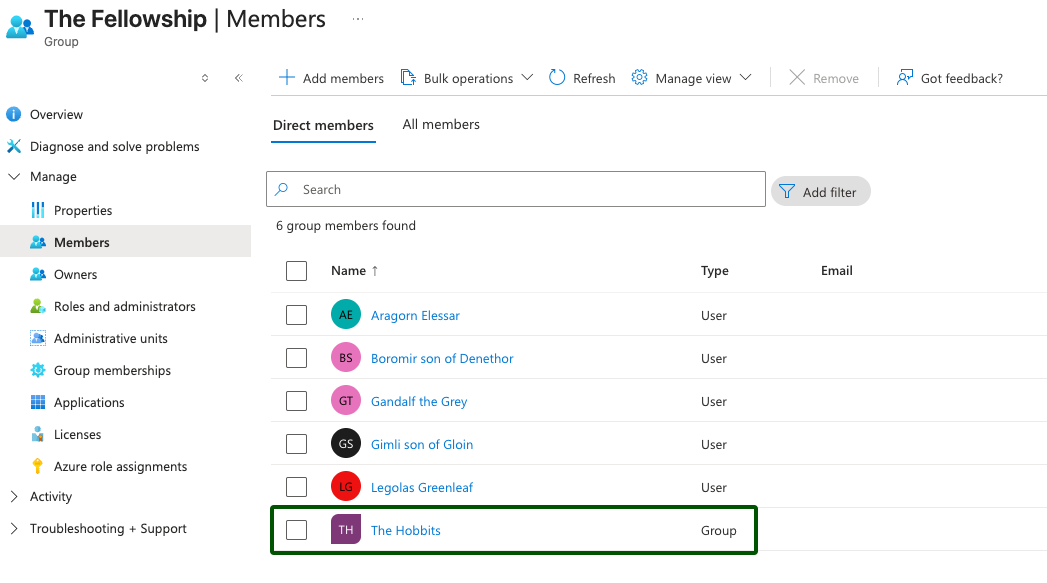
Task: Expand Troubleshooting + Support section
Action: 14,528
